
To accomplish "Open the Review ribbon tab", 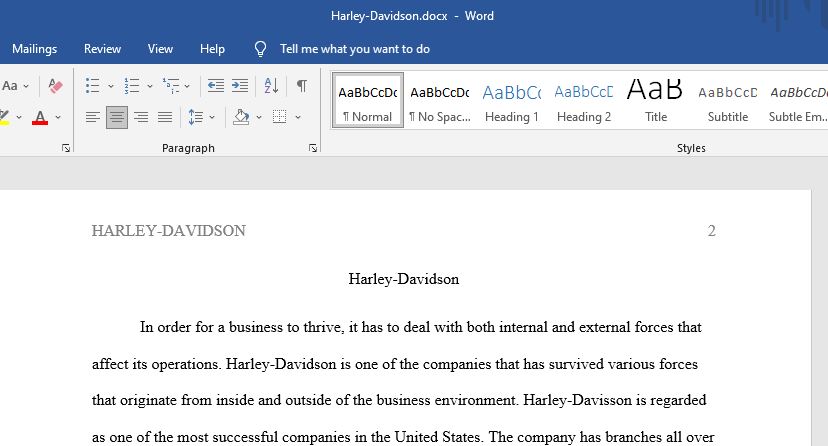I will (x=102, y=49).
